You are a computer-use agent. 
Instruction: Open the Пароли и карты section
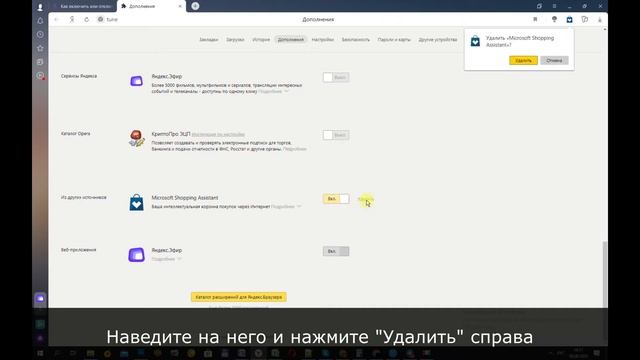point(394,40)
